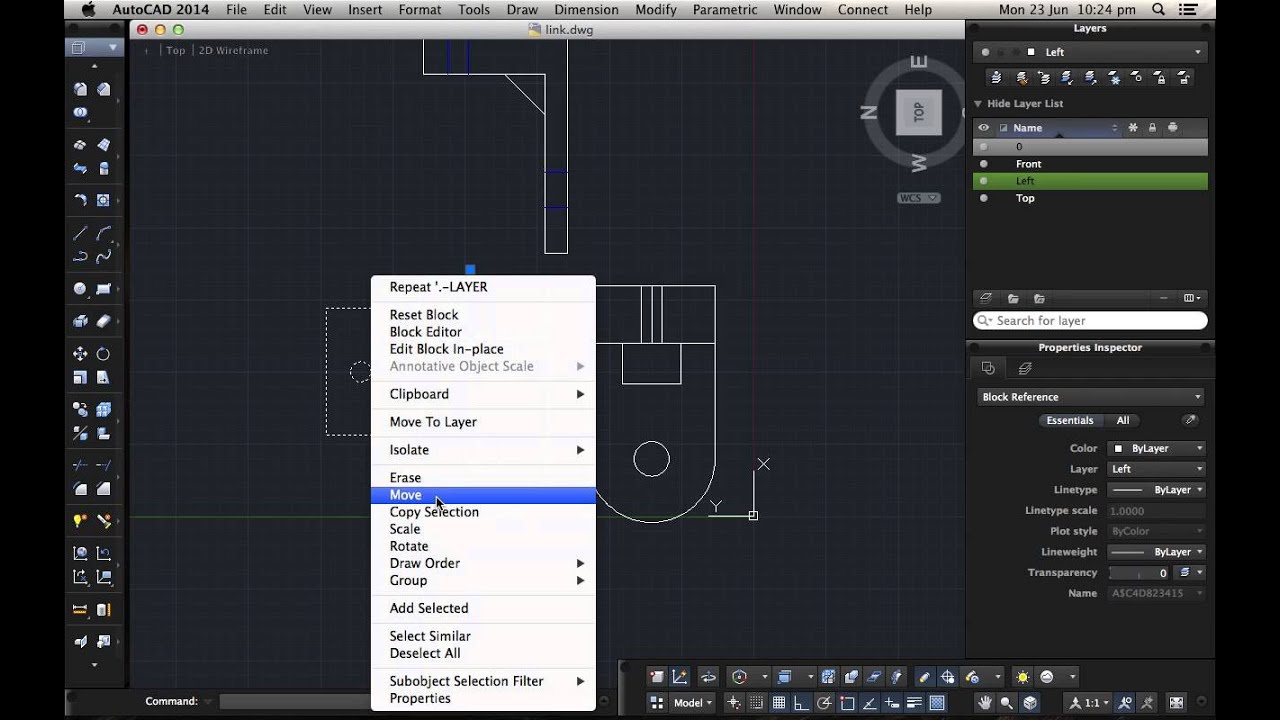Click the layout grid icon left of Model
The height and width of the screenshot is (720, 1280).
pyautogui.click(x=657, y=703)
